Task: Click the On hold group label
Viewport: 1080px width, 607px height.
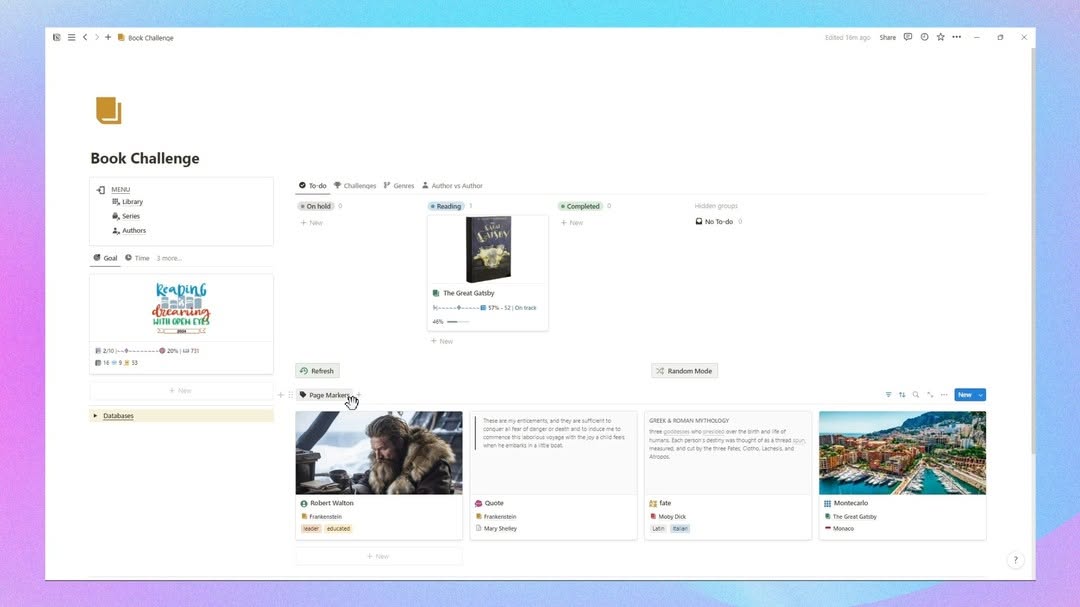Action: point(315,206)
